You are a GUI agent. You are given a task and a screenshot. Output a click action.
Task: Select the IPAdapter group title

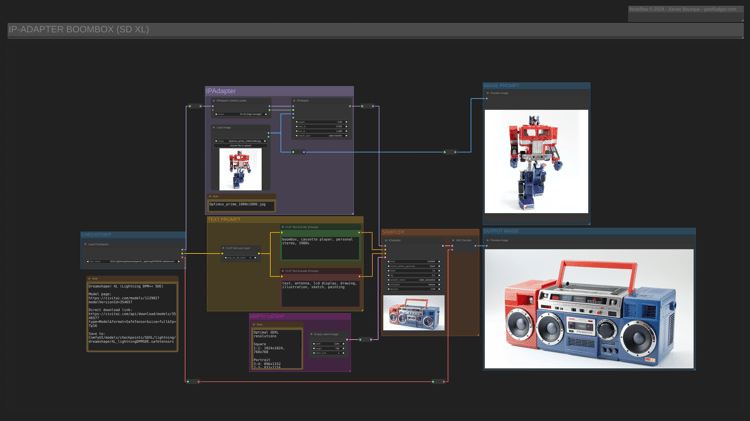tap(222, 91)
